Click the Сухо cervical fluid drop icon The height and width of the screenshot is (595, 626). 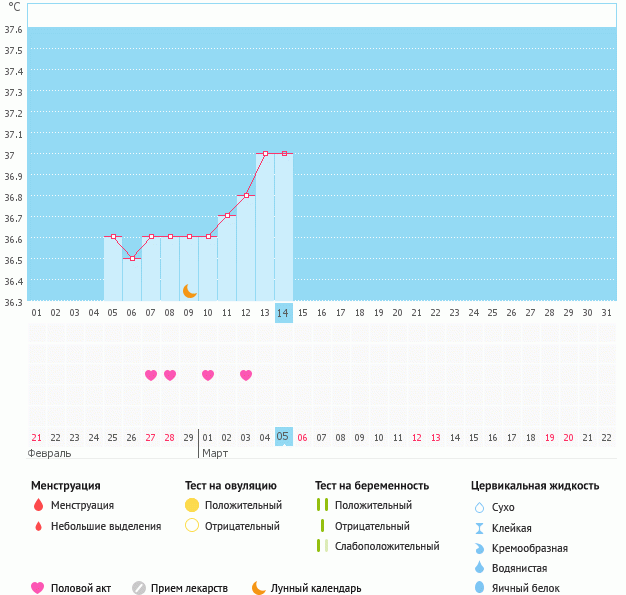[479, 508]
